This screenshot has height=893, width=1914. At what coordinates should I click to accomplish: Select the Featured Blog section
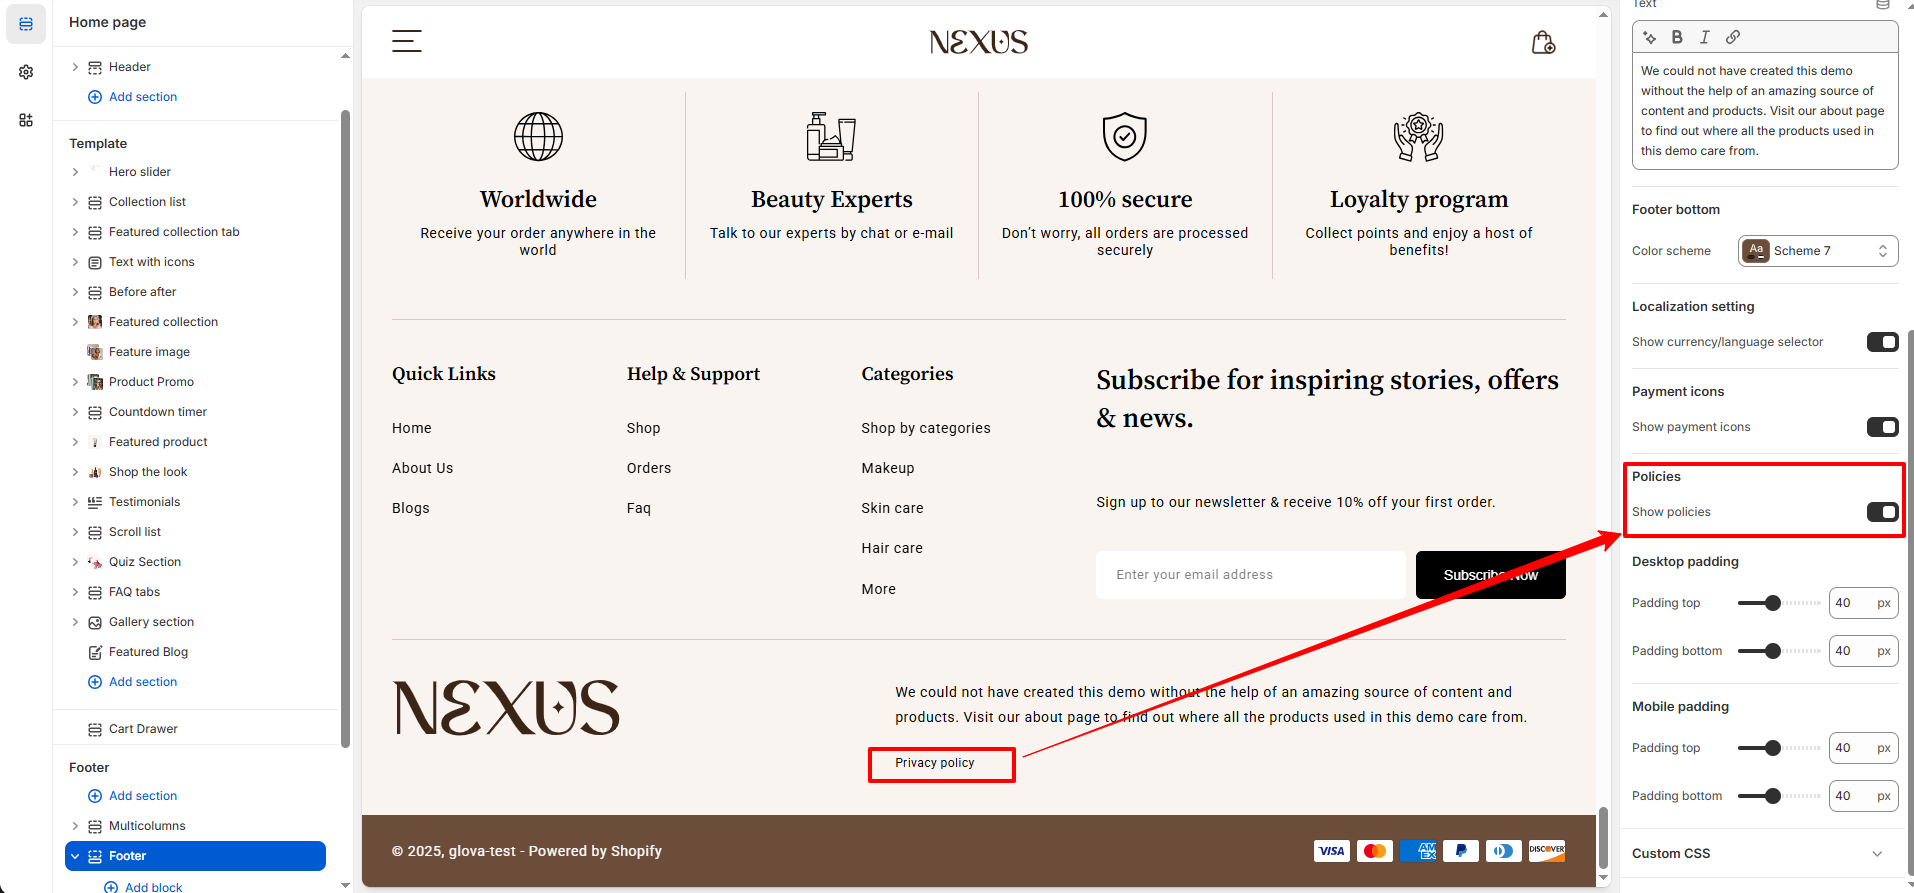148,652
